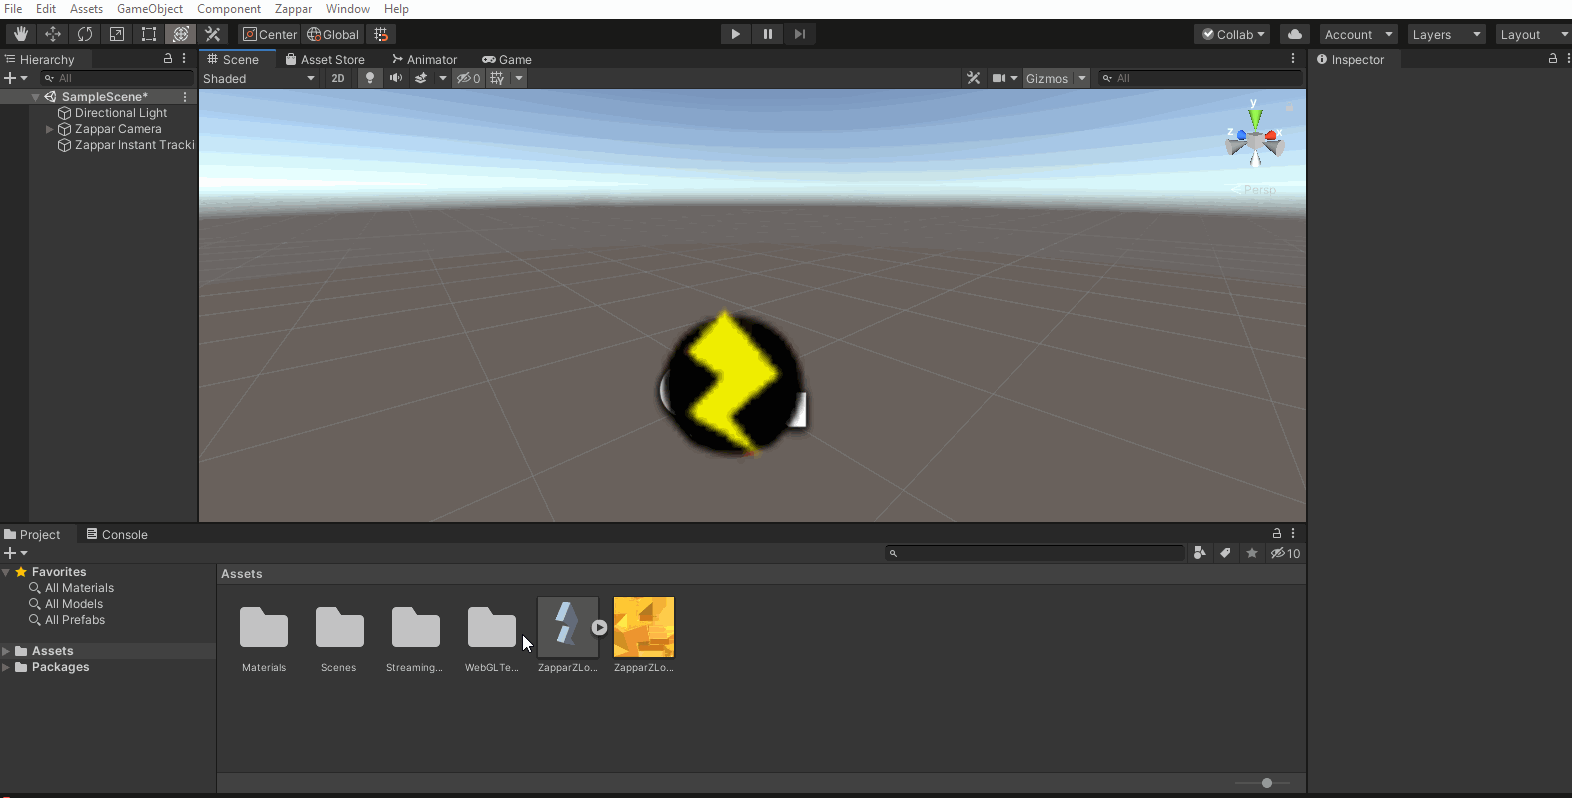Lock the Inspector panel
This screenshot has height=798, width=1572.
(1553, 59)
